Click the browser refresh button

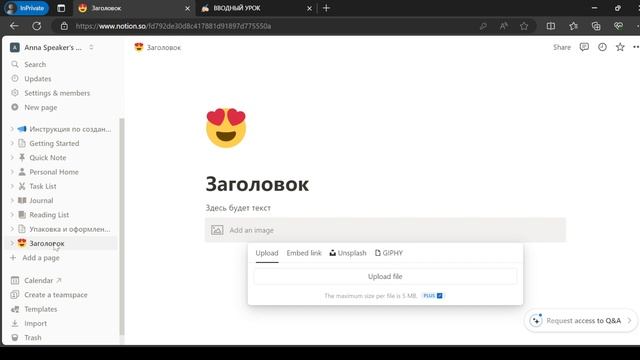coord(37,26)
